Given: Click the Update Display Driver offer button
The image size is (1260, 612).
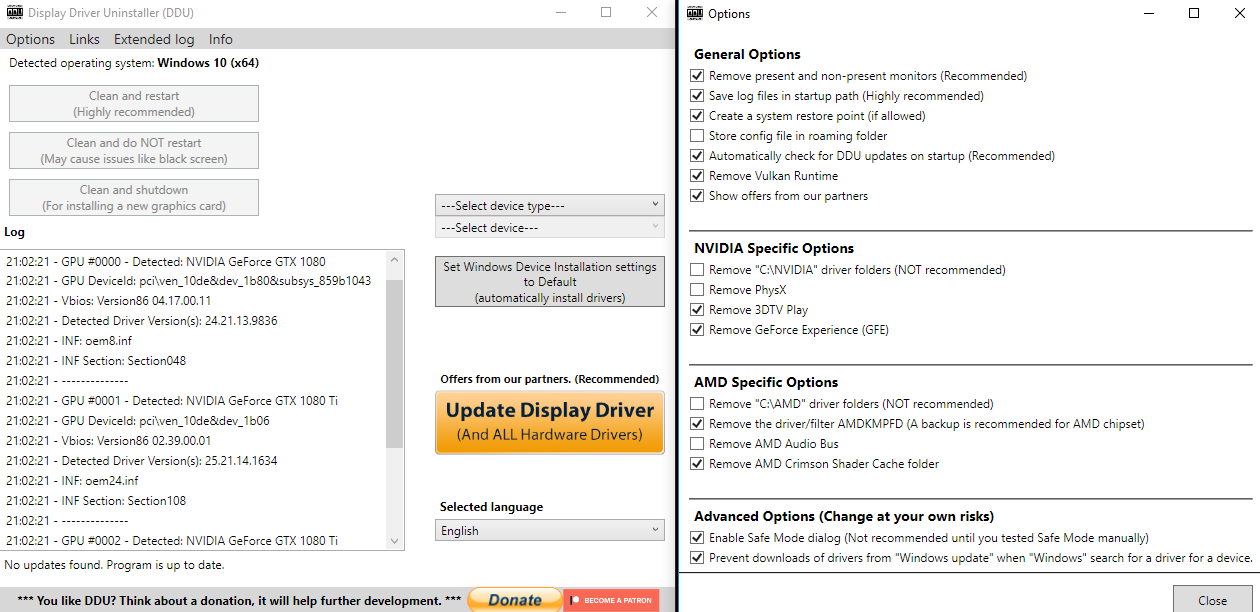Looking at the screenshot, I should (550, 422).
